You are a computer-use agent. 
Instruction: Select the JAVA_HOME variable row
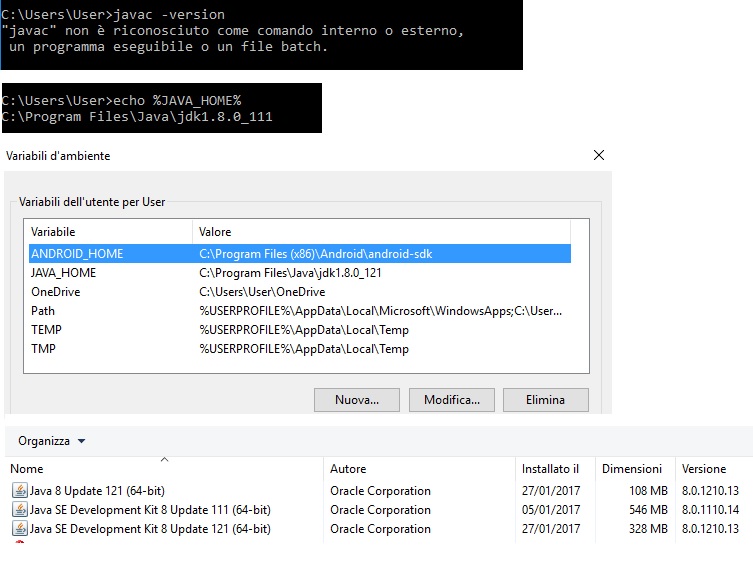point(300,273)
